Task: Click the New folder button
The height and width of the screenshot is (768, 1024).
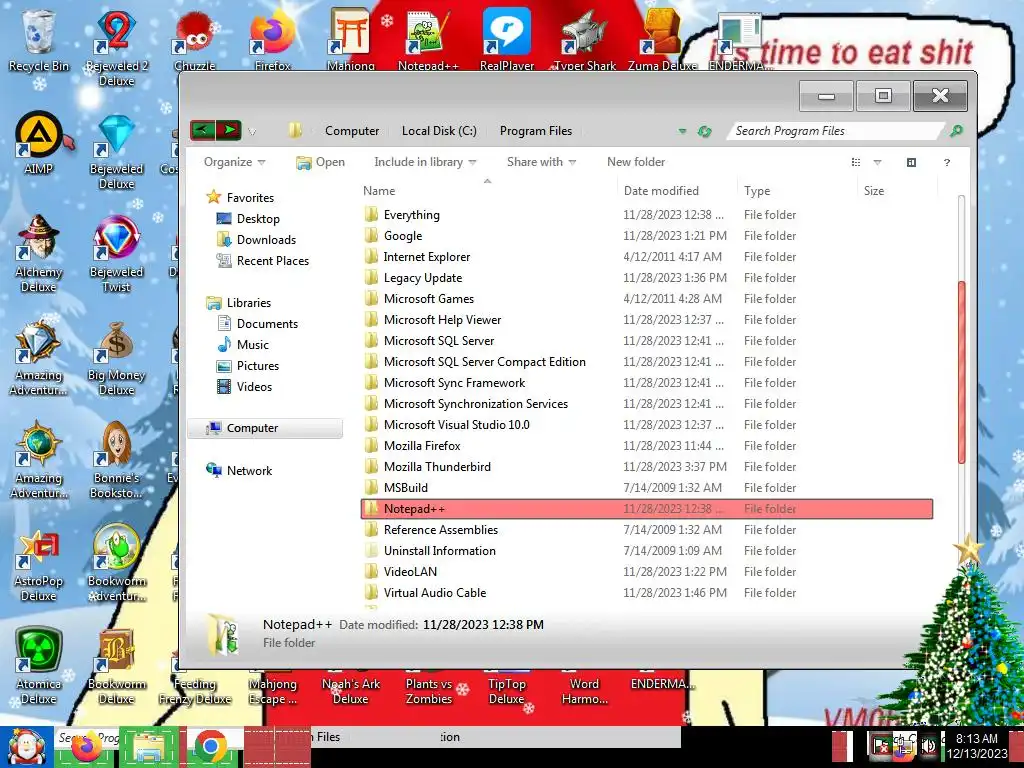Action: (635, 162)
